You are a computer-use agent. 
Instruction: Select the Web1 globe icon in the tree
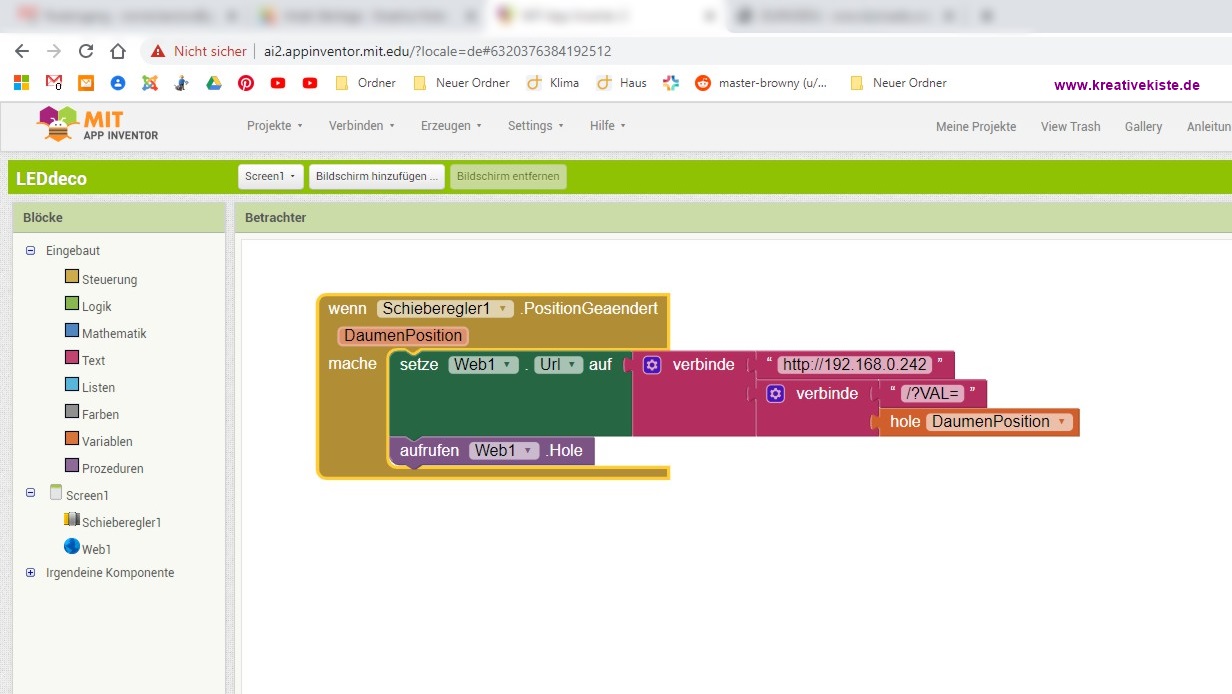[x=72, y=547]
